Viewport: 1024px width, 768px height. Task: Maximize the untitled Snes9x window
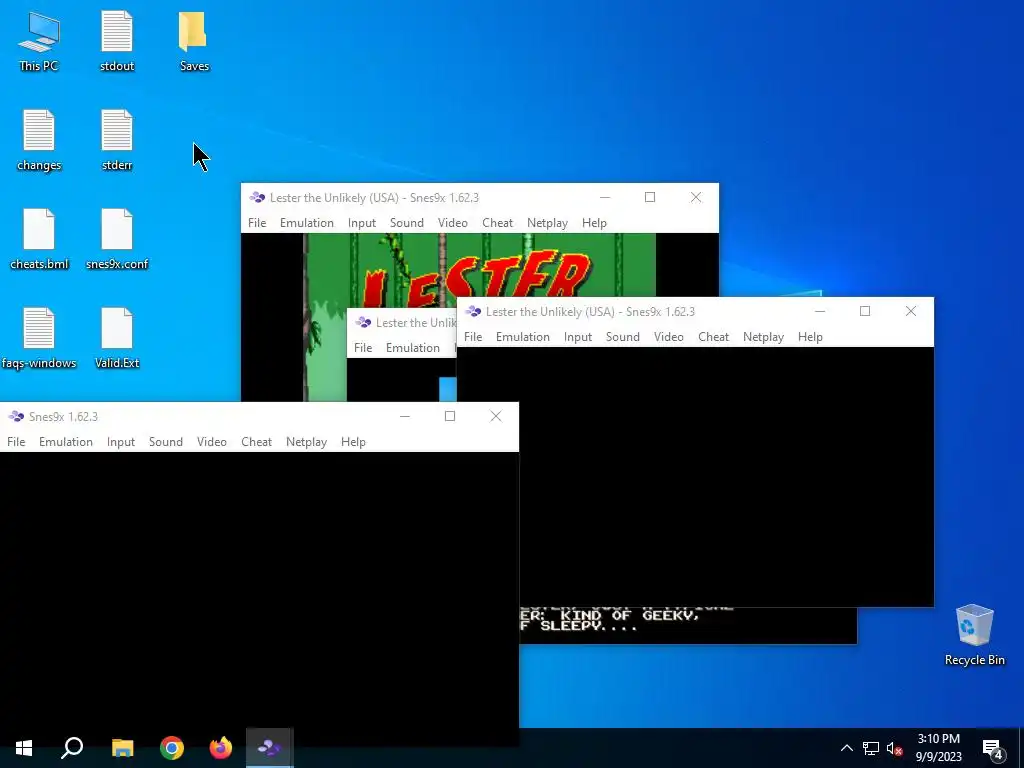(x=450, y=416)
